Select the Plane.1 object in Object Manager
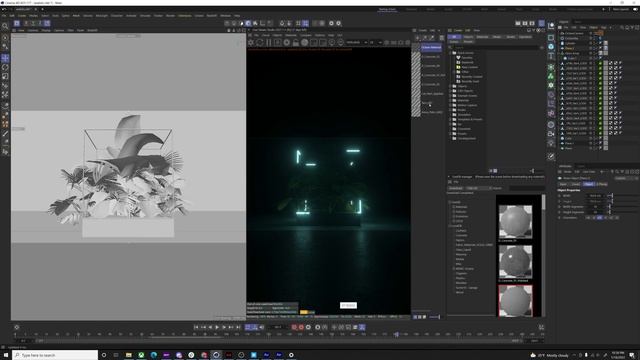 pyautogui.click(x=569, y=143)
